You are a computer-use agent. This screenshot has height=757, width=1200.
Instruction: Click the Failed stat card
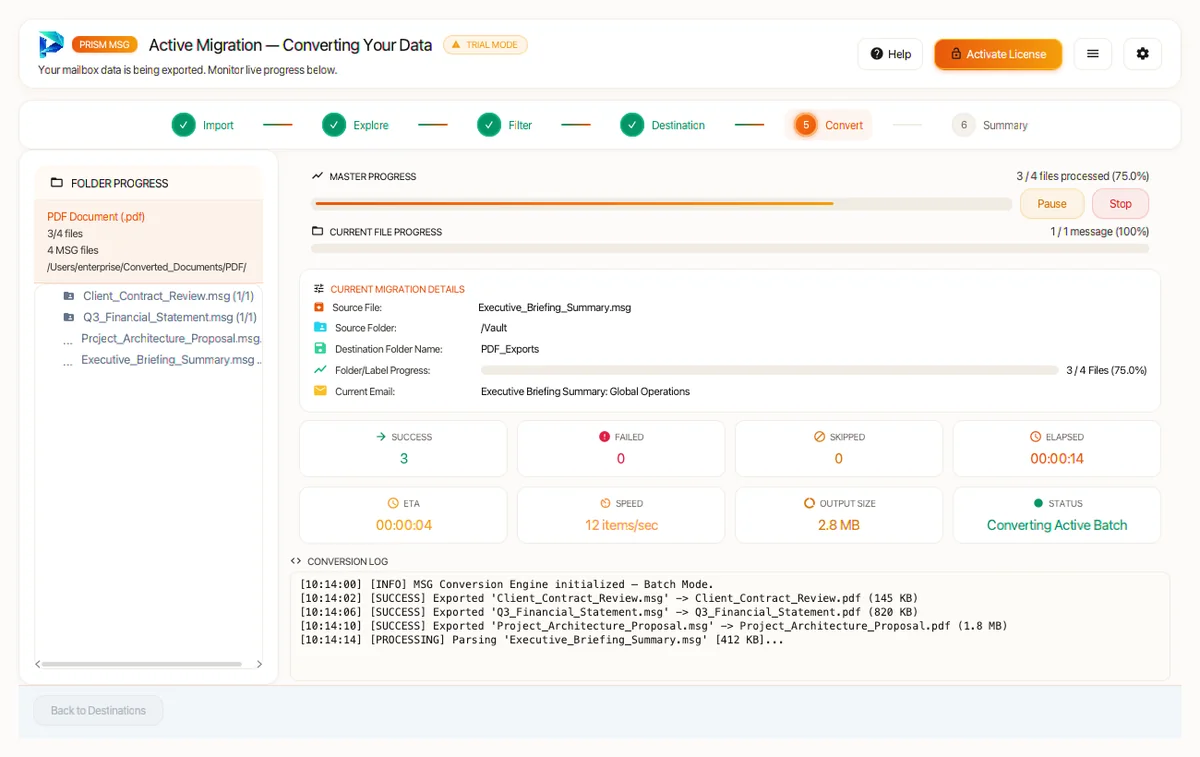621,448
